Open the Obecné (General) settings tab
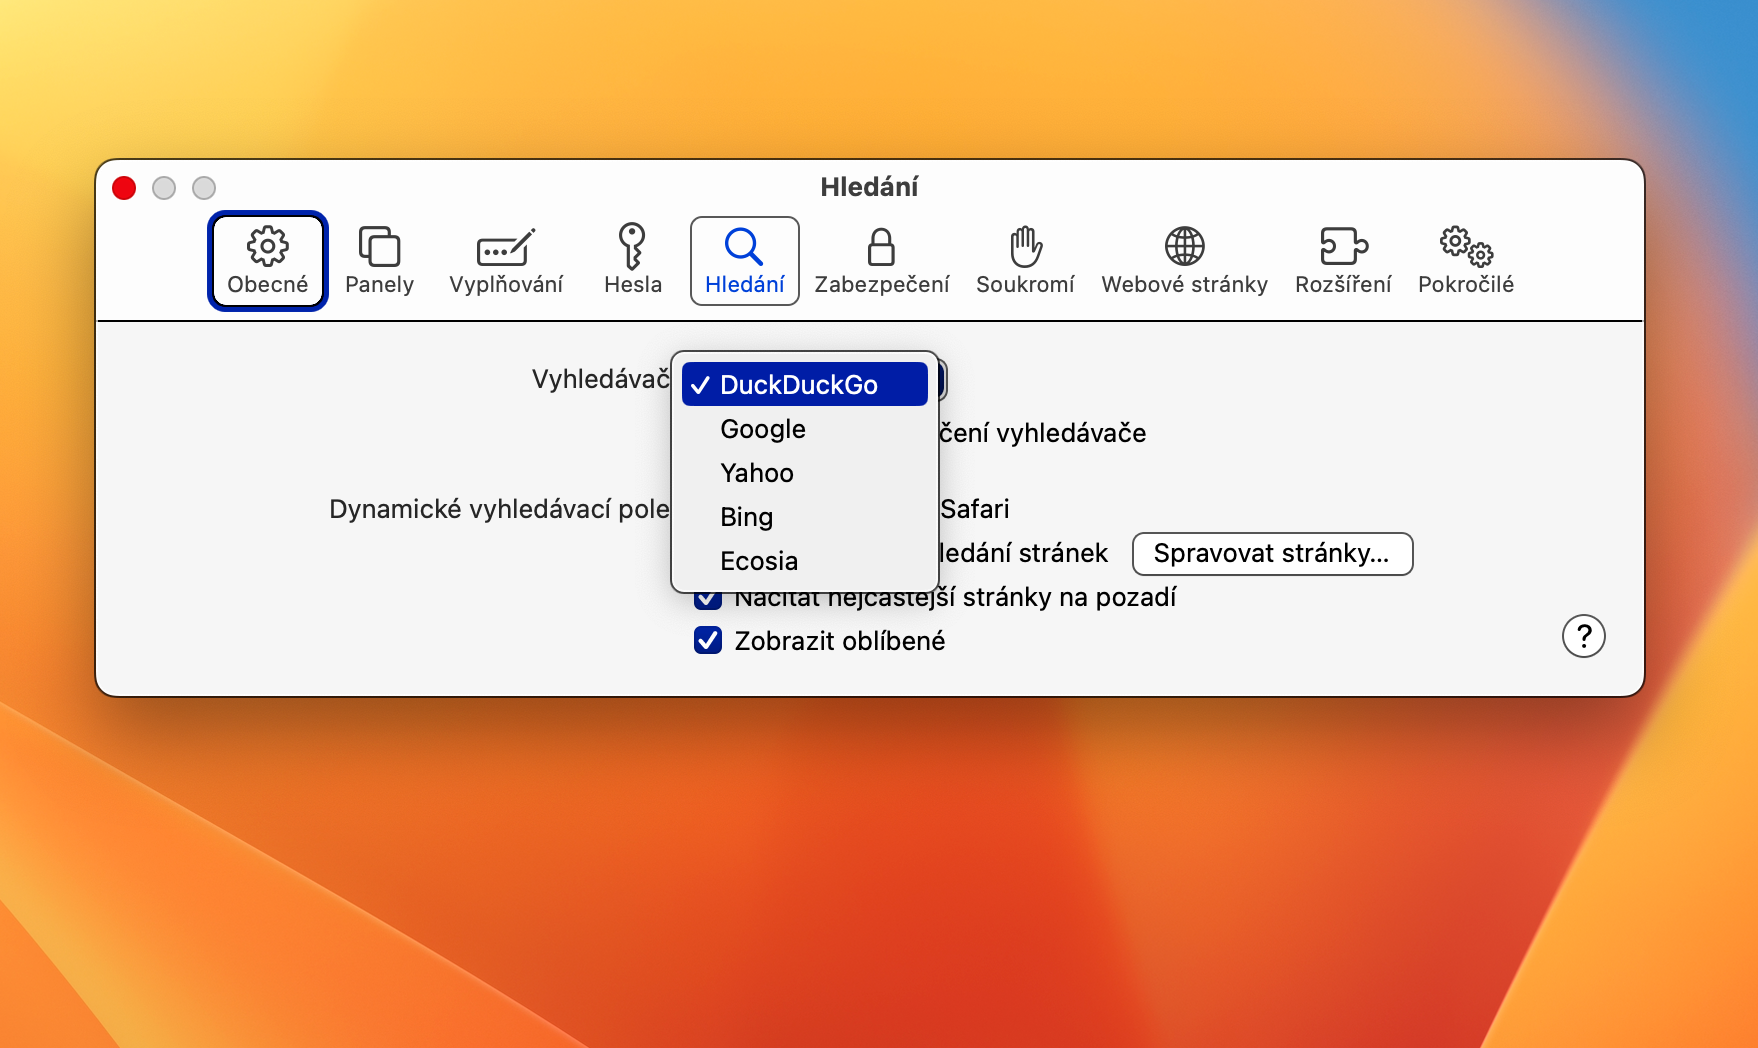 [268, 261]
